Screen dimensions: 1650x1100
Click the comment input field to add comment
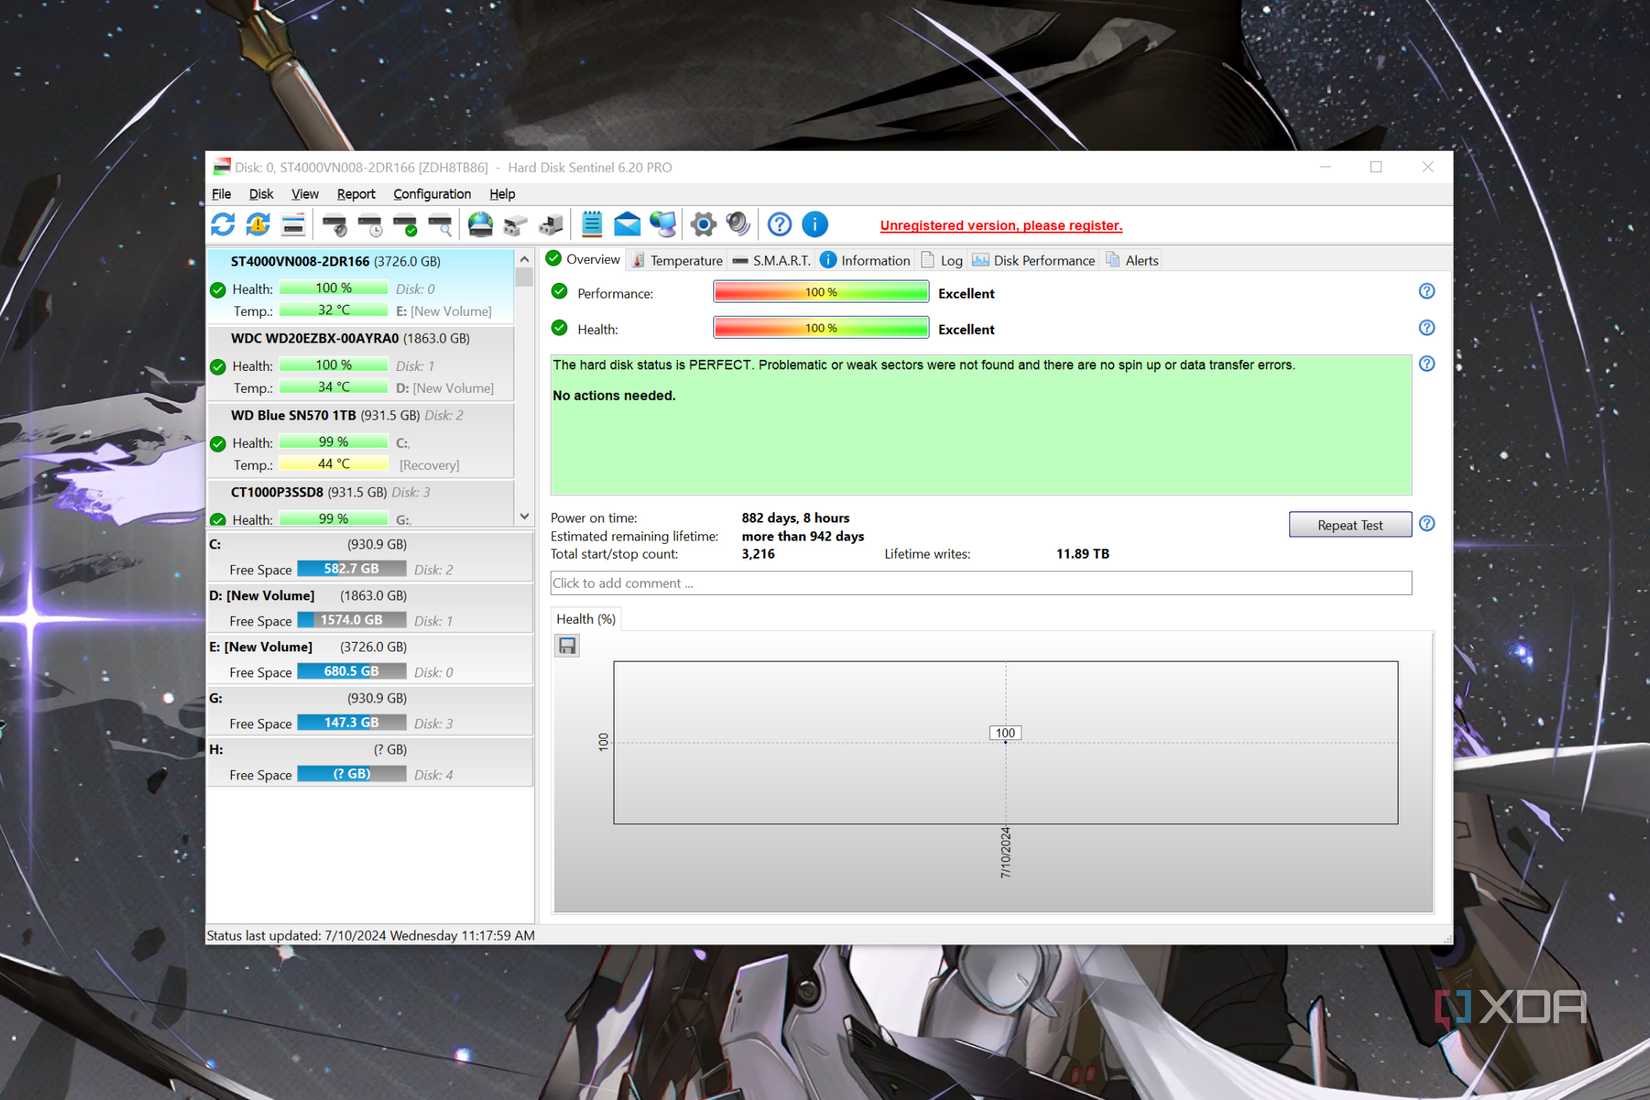[x=980, y=583]
